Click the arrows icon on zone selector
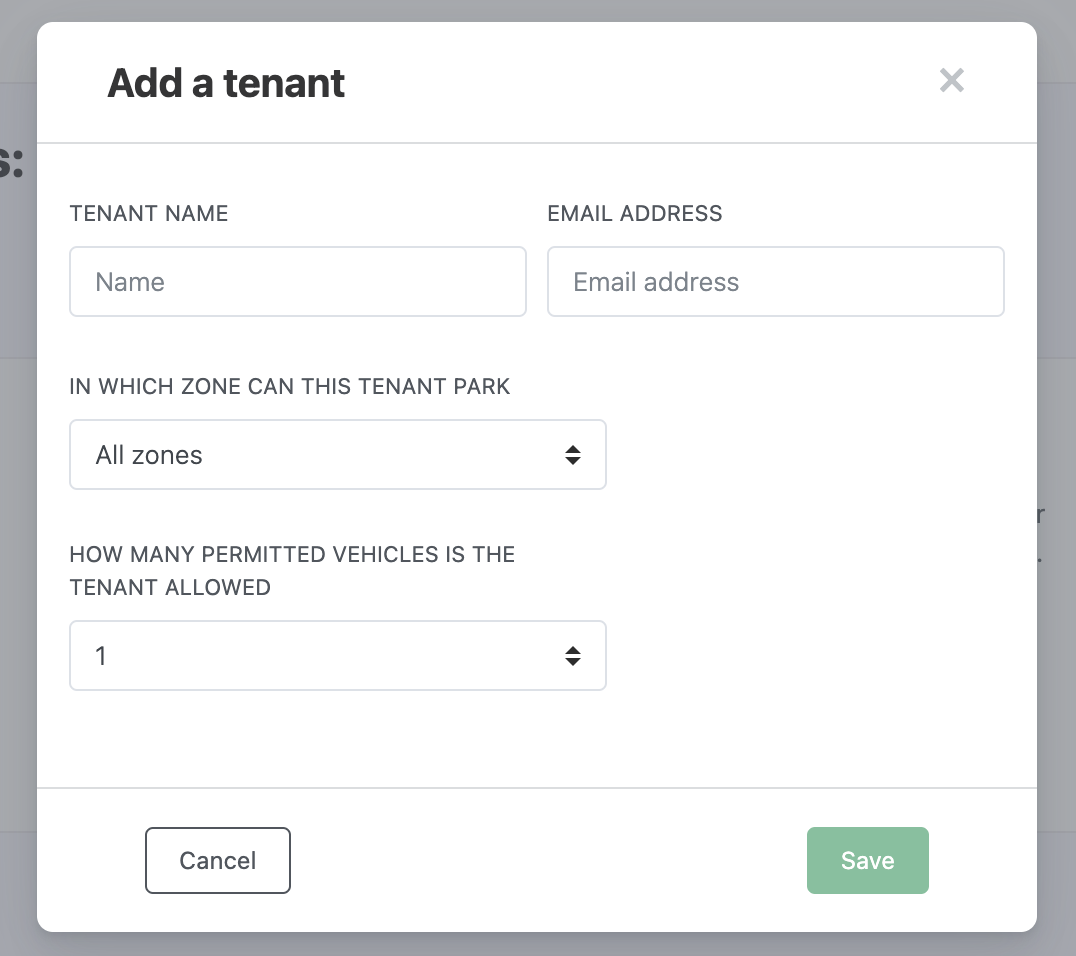1076x956 pixels. pos(572,455)
